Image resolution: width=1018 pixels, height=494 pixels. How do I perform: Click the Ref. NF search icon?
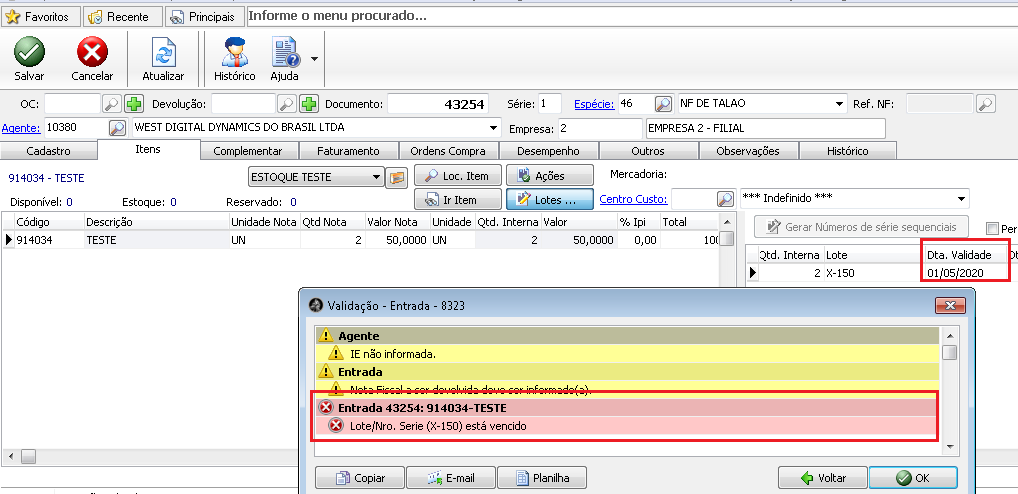pos(986,104)
